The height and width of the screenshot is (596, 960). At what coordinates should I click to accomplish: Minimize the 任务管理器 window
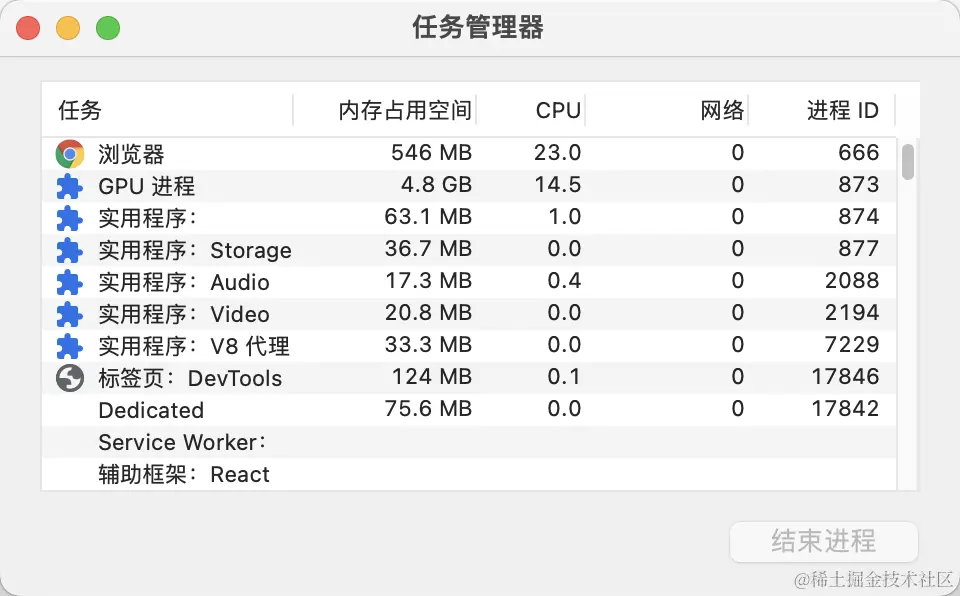(x=68, y=28)
